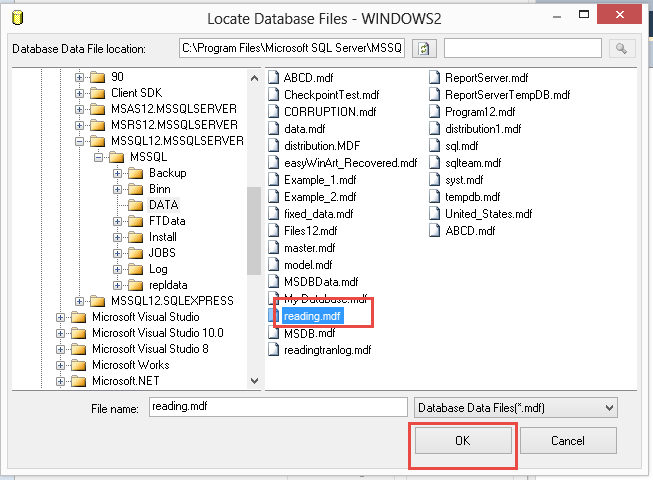Select the CORRUPTION.mdf file icon
This screenshot has width=653, height=480.
click(x=275, y=111)
